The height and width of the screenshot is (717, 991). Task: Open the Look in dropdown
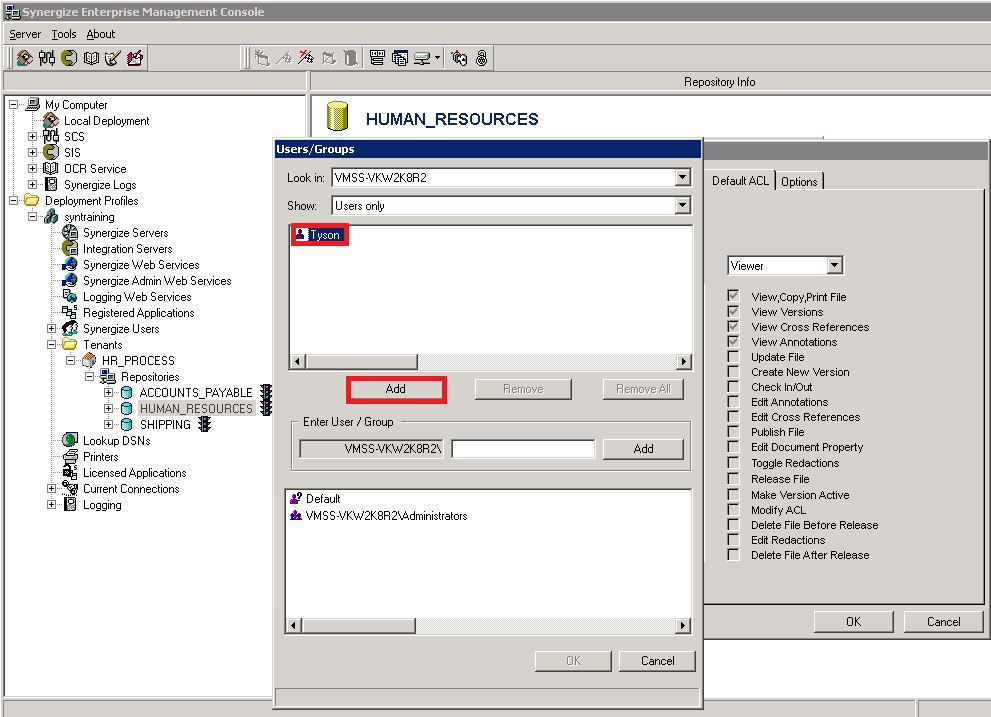pos(683,178)
